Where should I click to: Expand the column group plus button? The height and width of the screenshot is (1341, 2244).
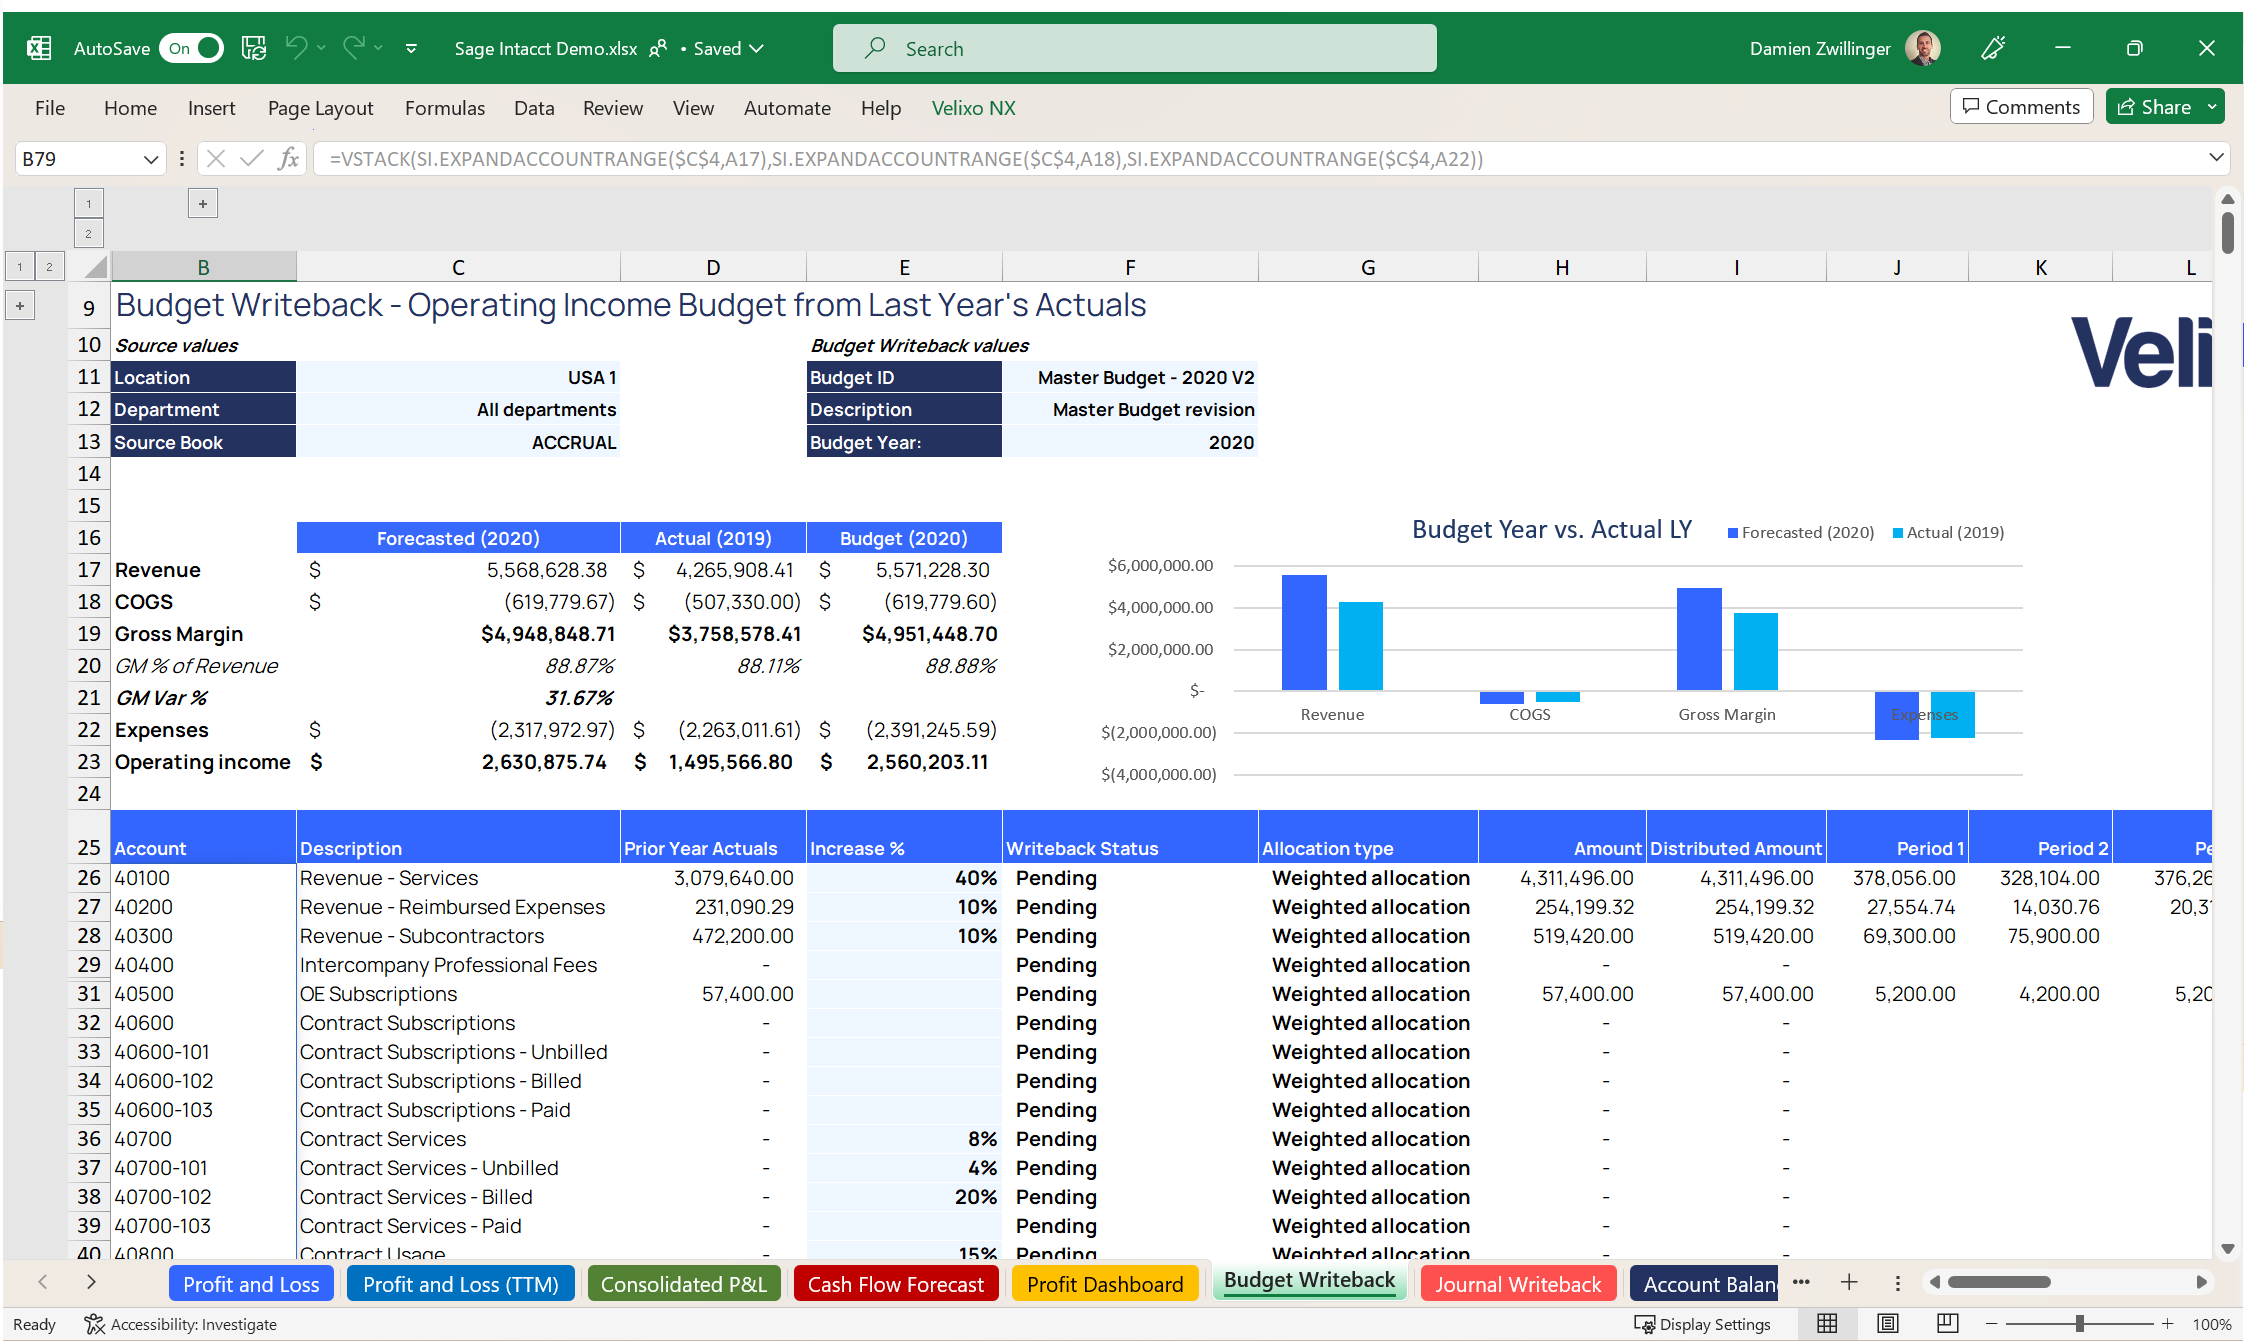(x=203, y=204)
